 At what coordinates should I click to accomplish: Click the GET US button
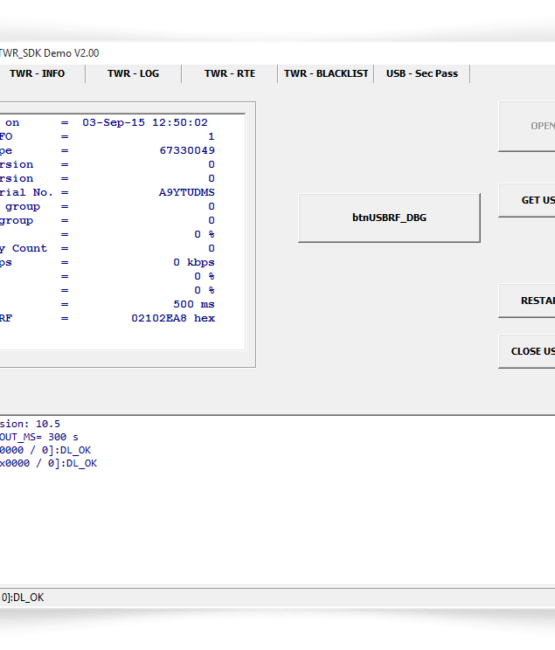coord(527,200)
